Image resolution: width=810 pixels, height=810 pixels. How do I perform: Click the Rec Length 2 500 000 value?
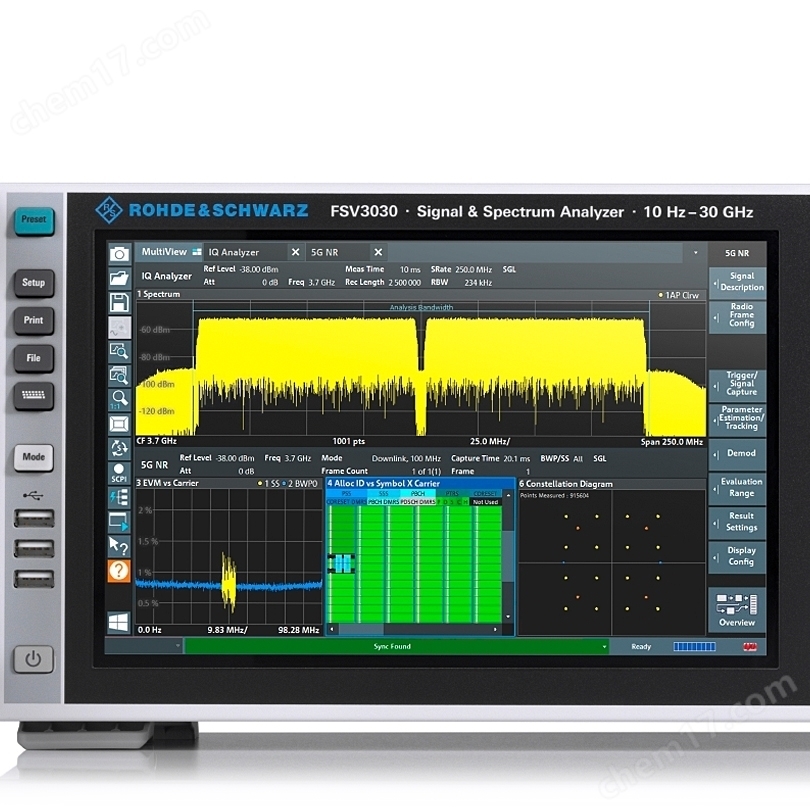pos(404,283)
